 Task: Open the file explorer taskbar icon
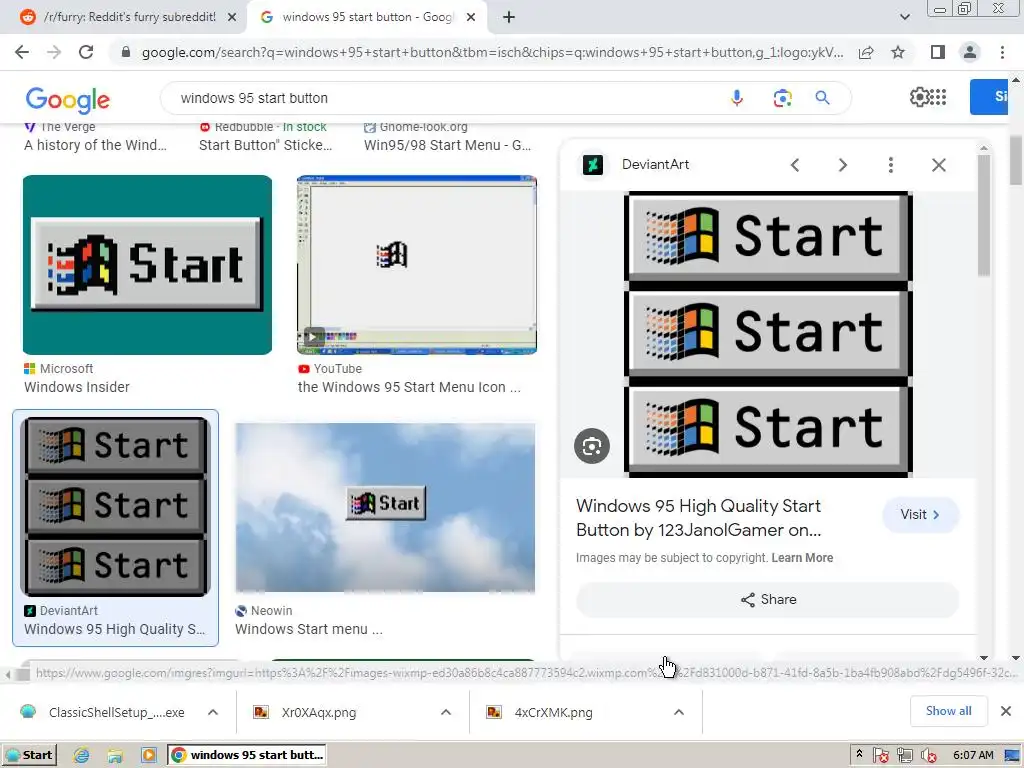[x=115, y=755]
